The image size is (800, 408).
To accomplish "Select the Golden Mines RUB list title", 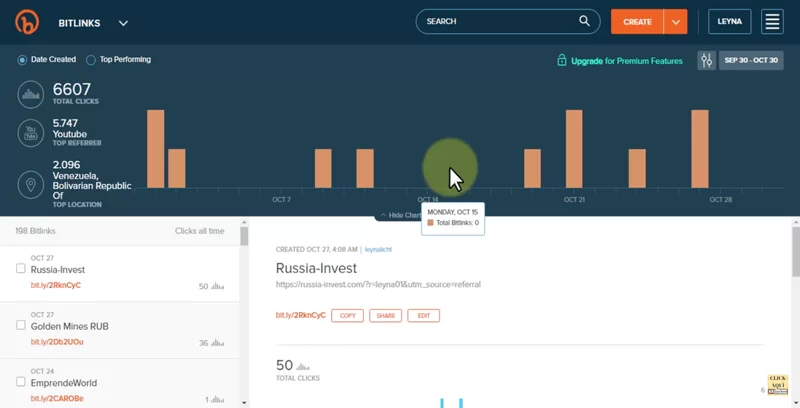I will tap(69, 326).
